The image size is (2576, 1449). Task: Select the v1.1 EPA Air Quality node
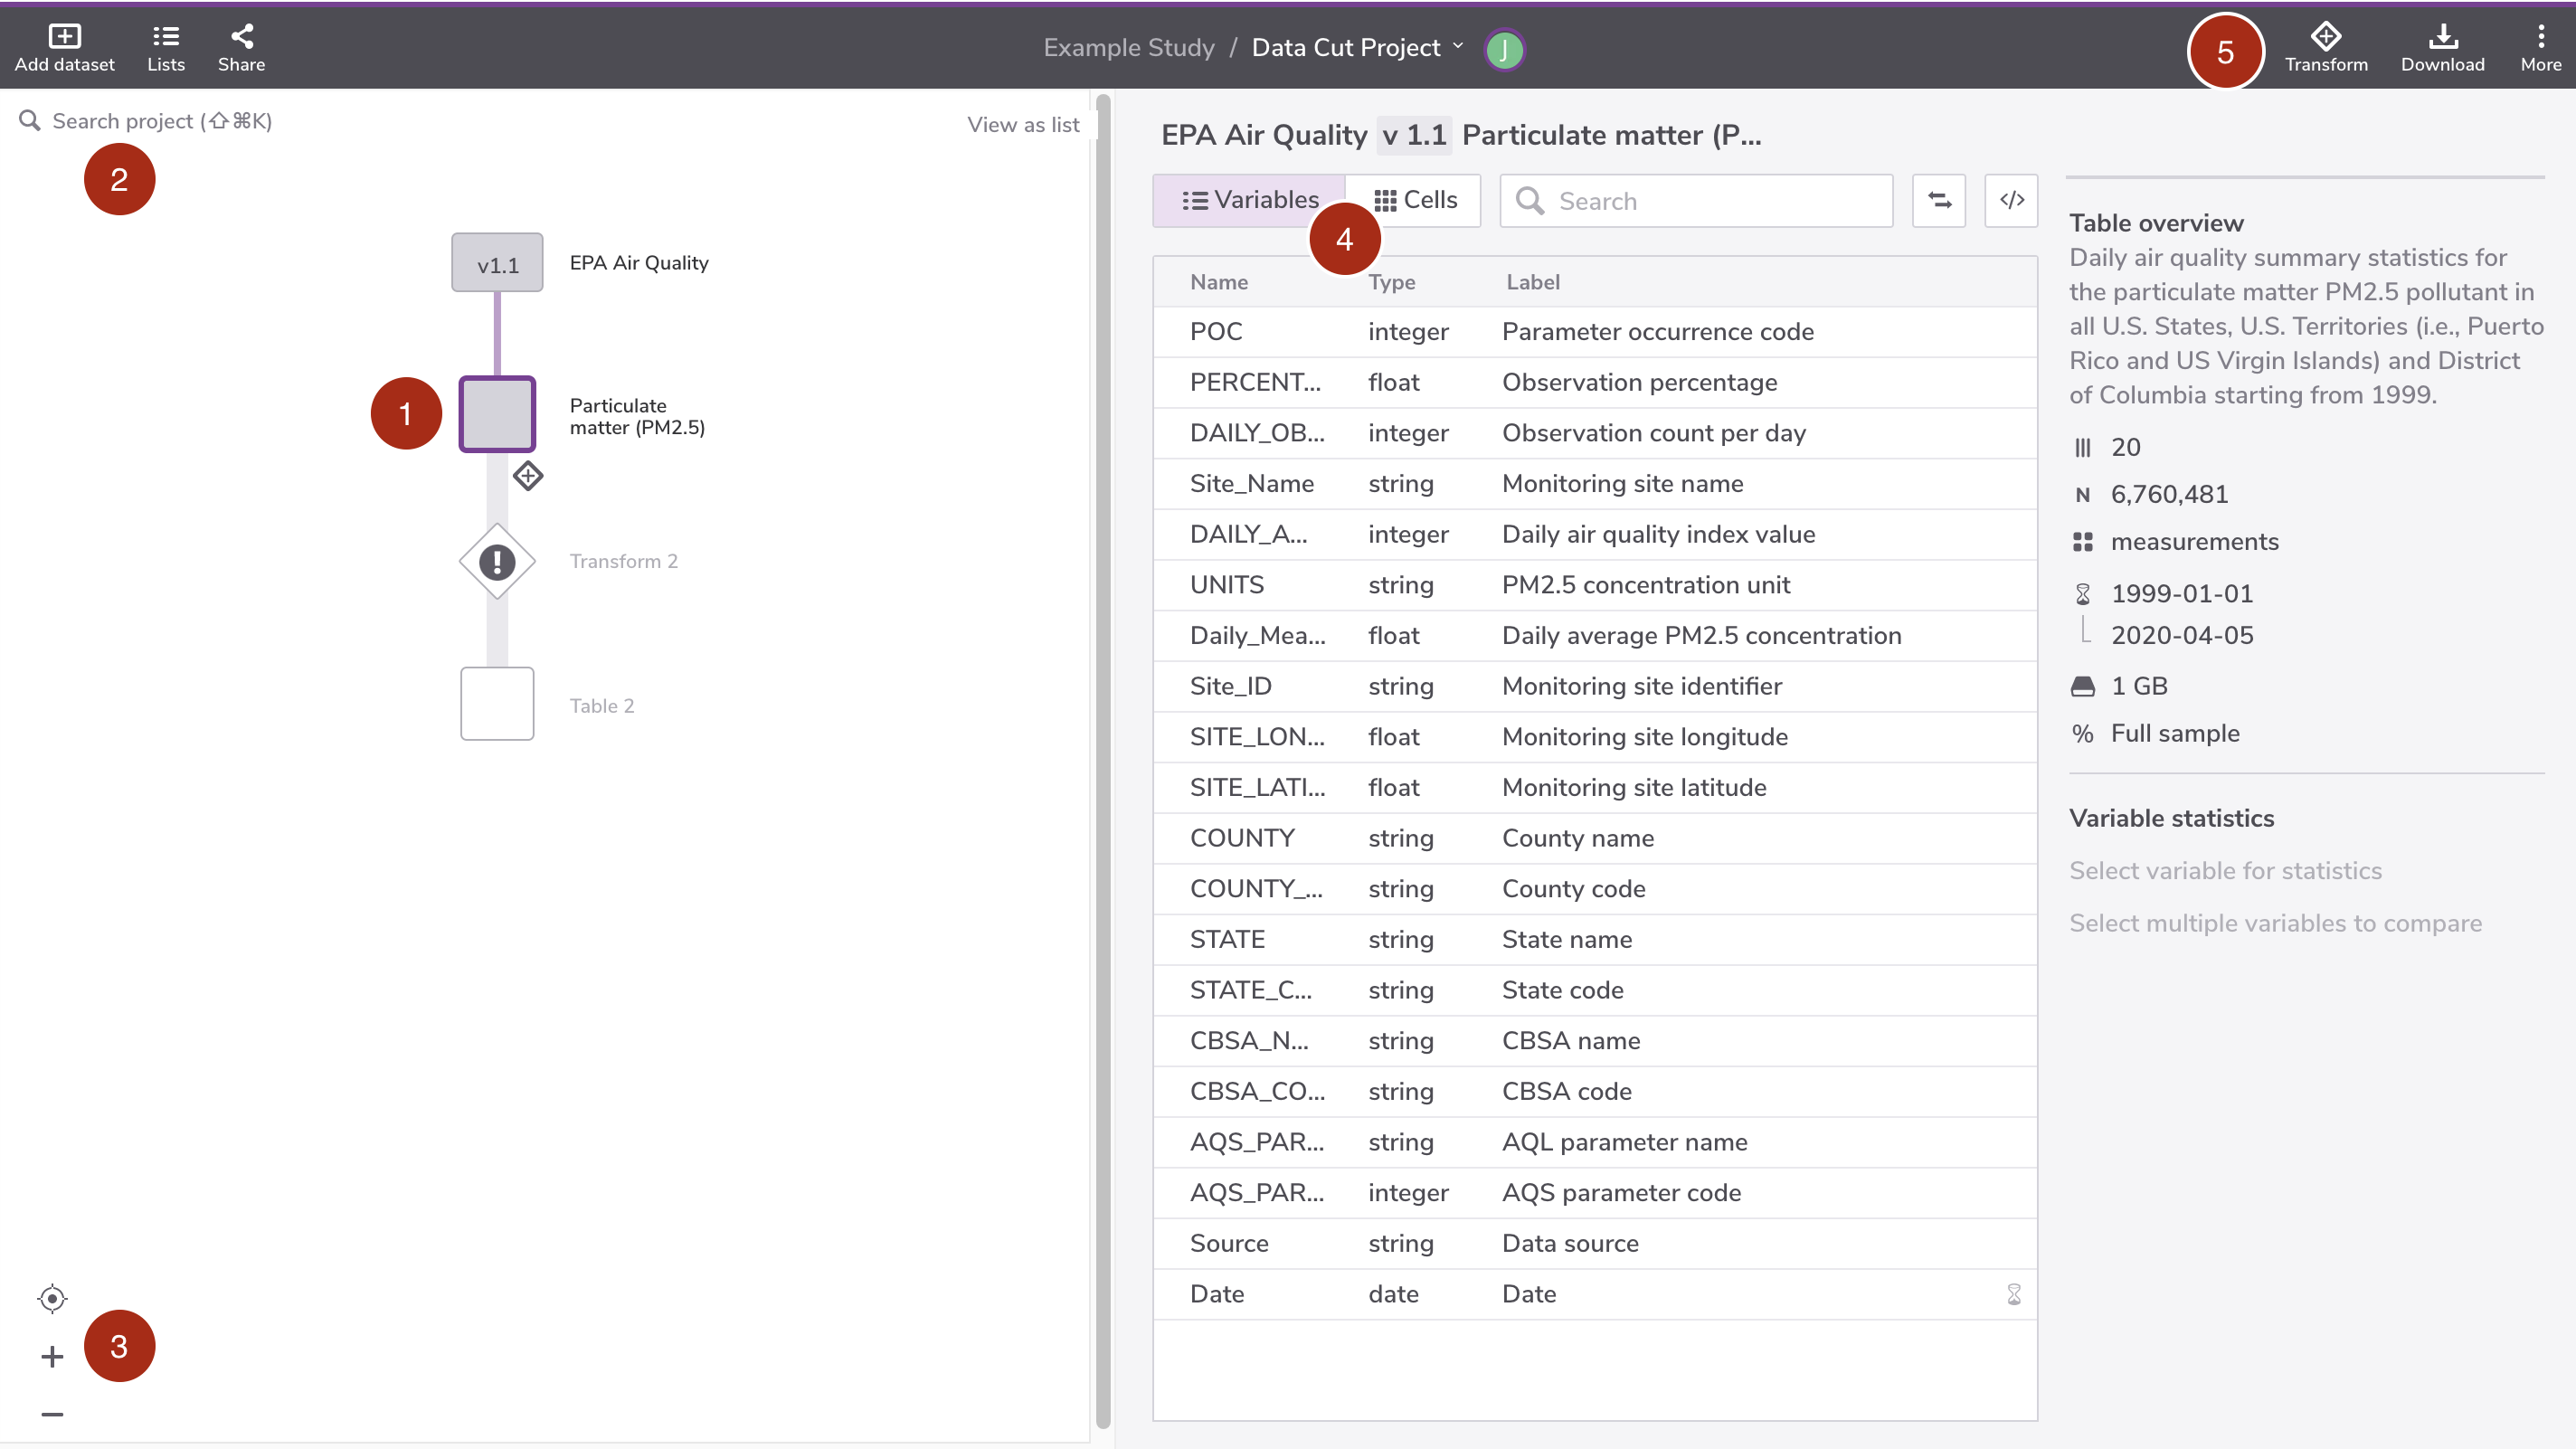[497, 263]
